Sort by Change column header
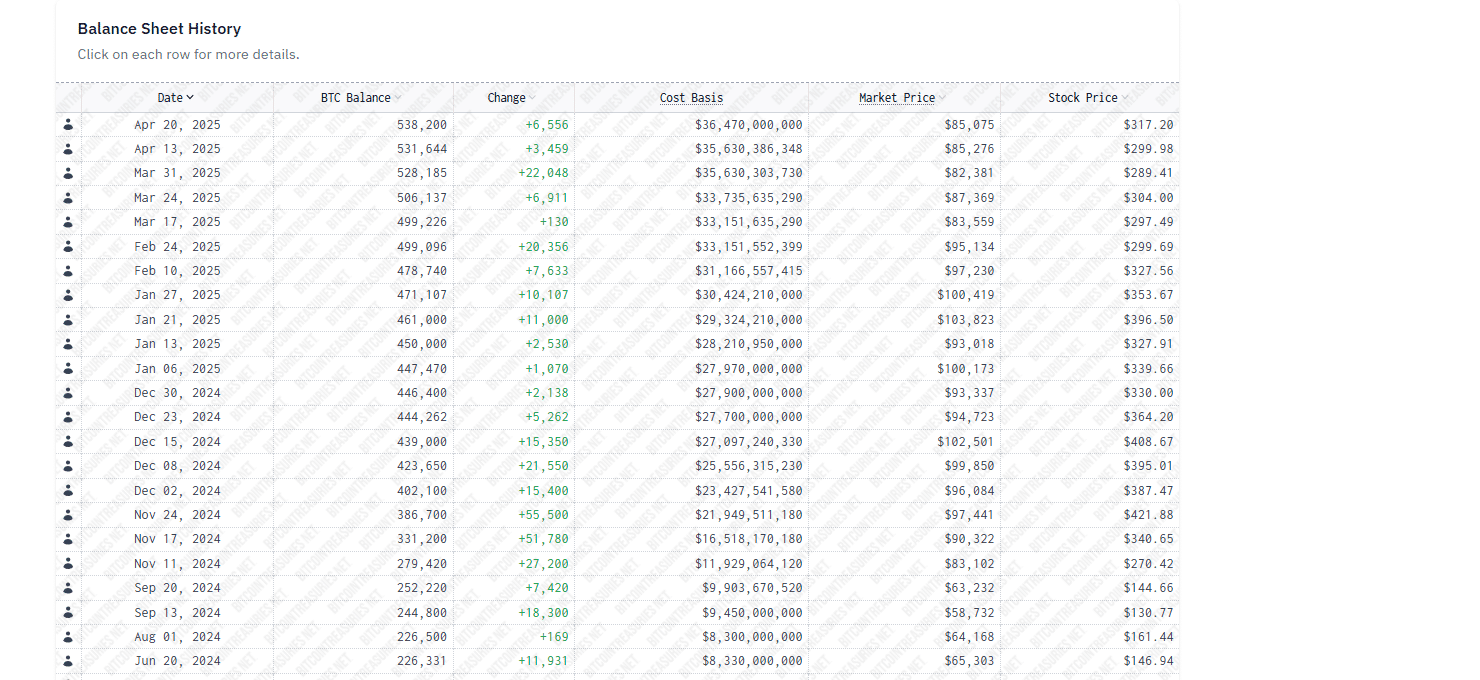 pos(512,98)
